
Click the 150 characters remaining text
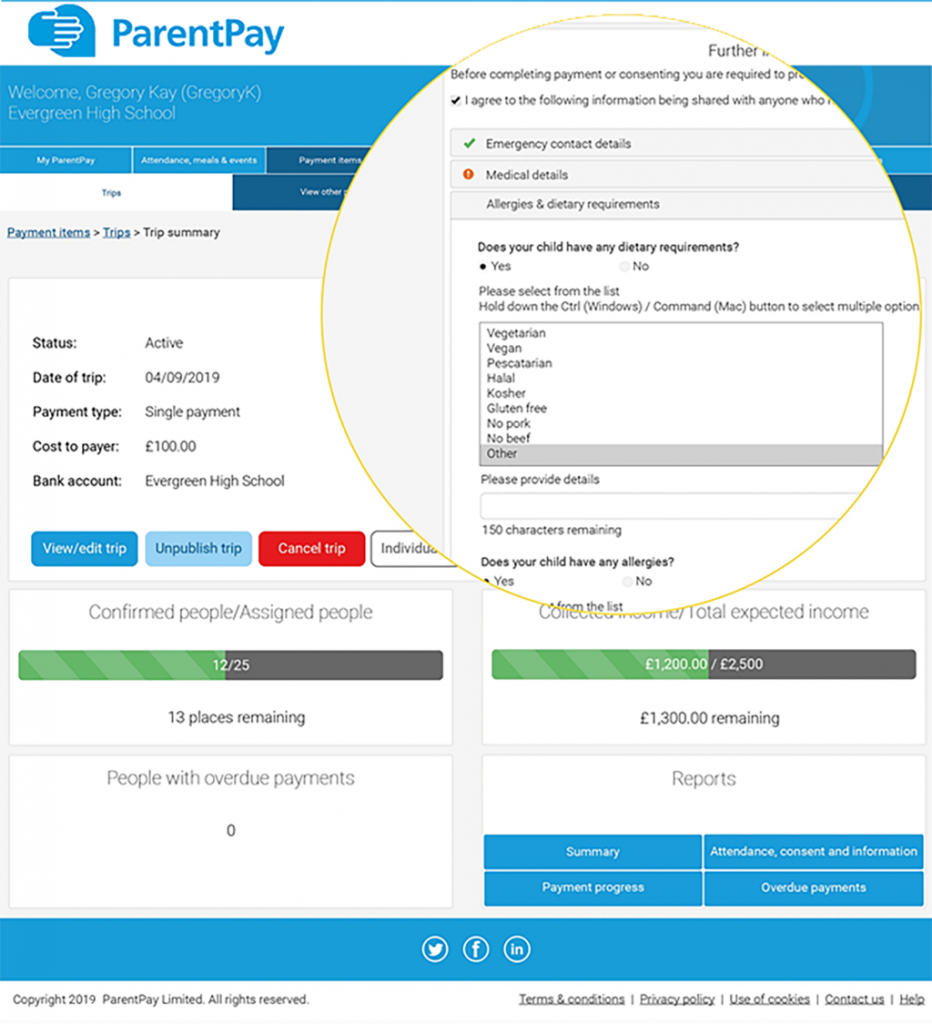point(552,530)
